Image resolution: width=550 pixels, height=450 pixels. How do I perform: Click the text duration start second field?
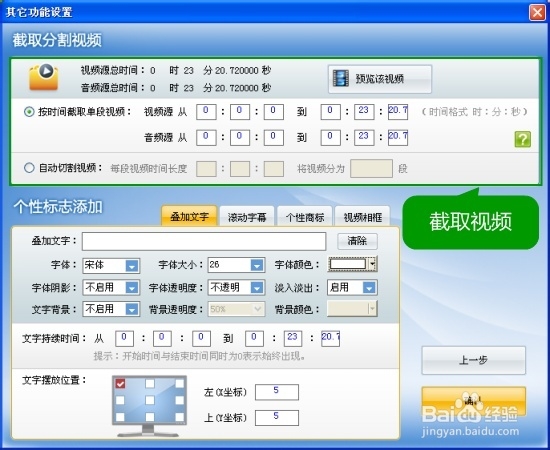pyautogui.click(x=201, y=339)
